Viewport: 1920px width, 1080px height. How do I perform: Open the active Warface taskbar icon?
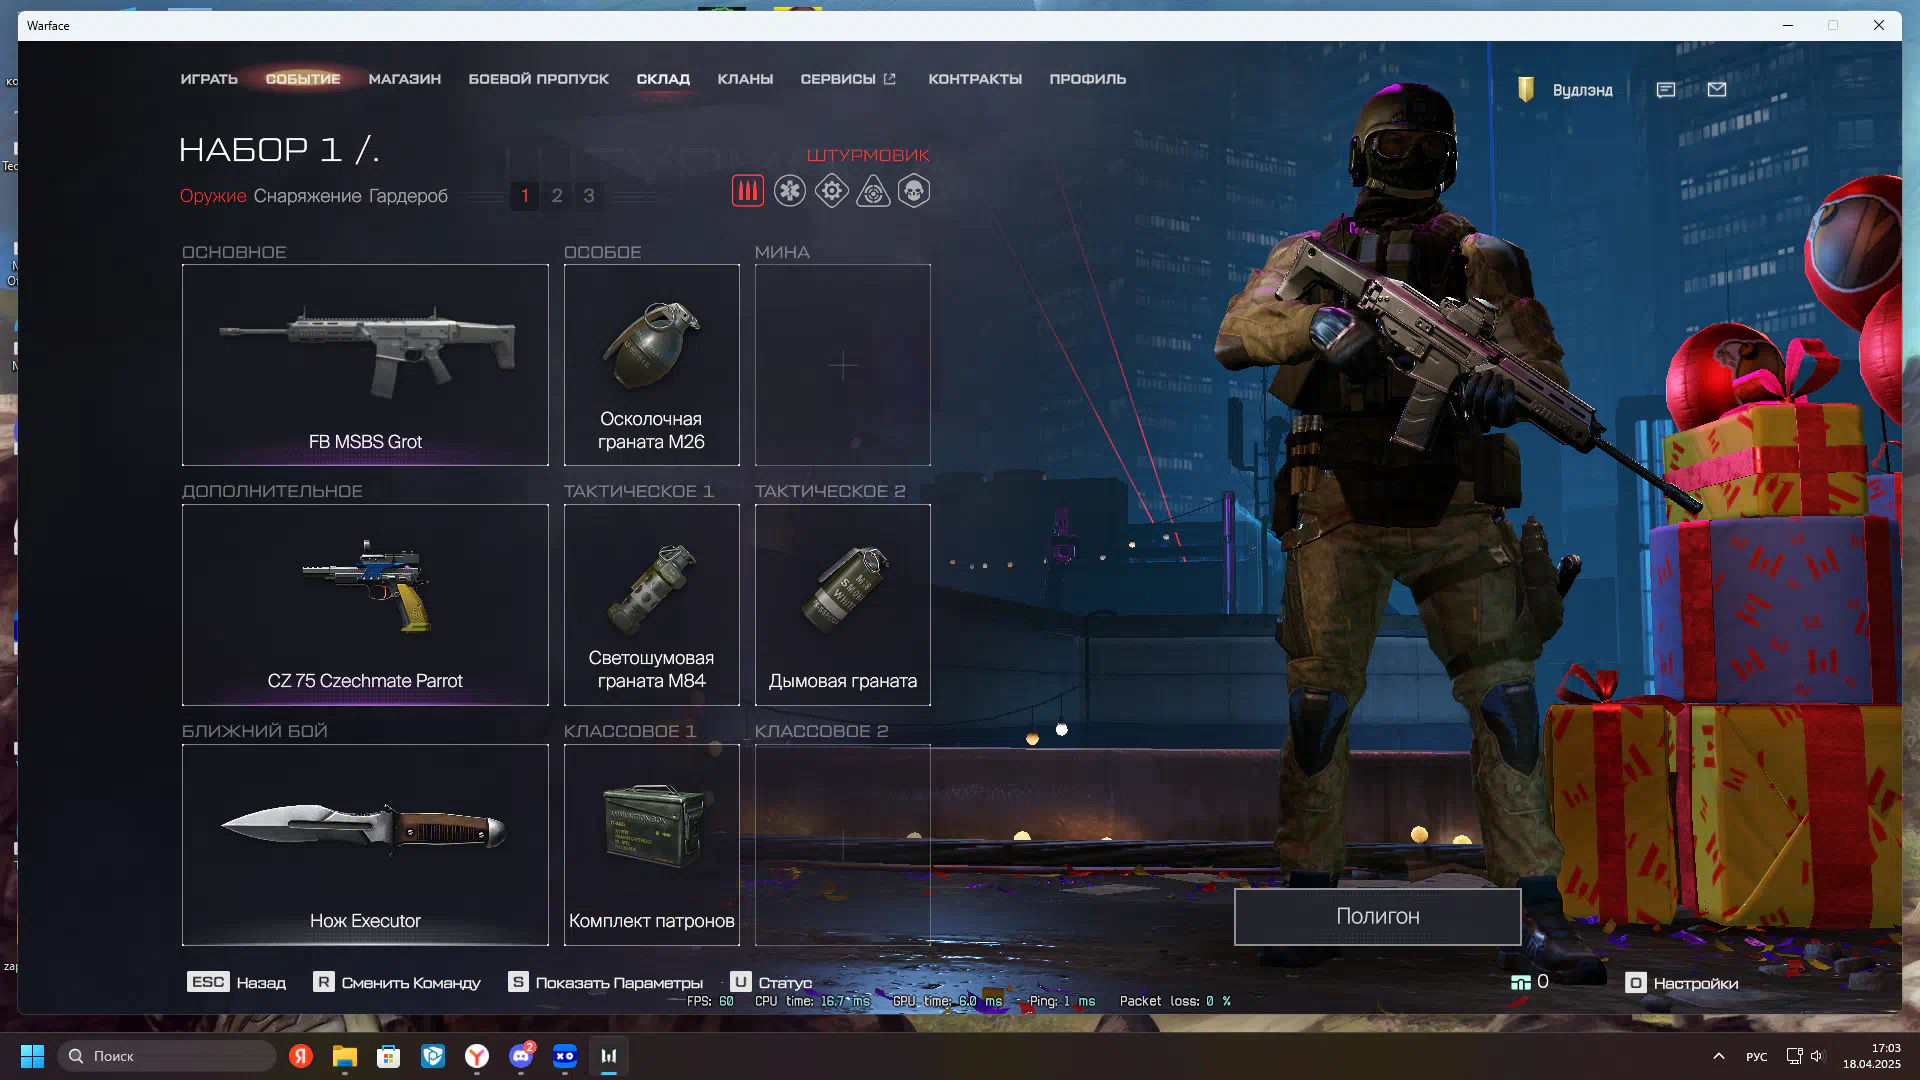pos(609,1056)
